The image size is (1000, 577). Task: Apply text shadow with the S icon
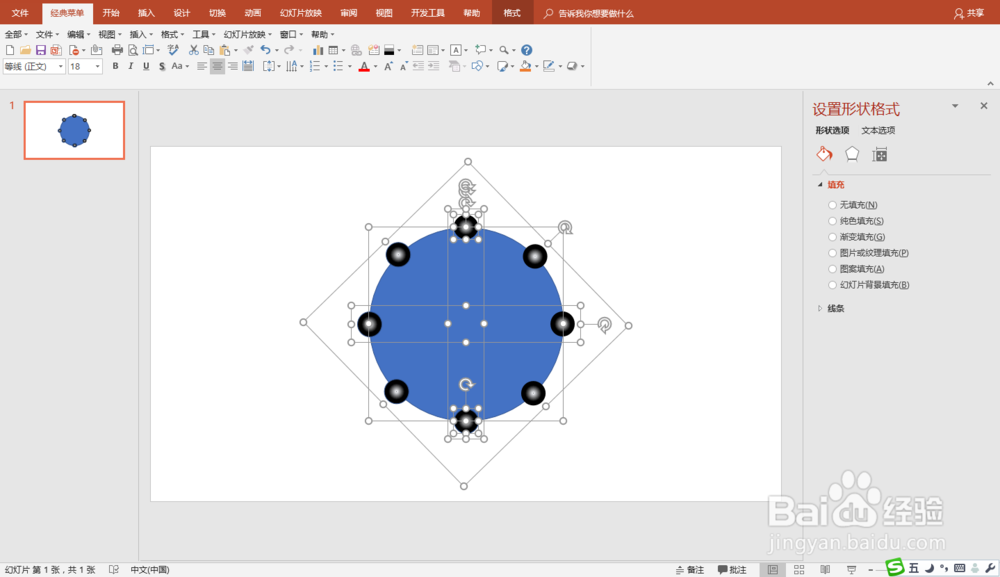tap(162, 66)
